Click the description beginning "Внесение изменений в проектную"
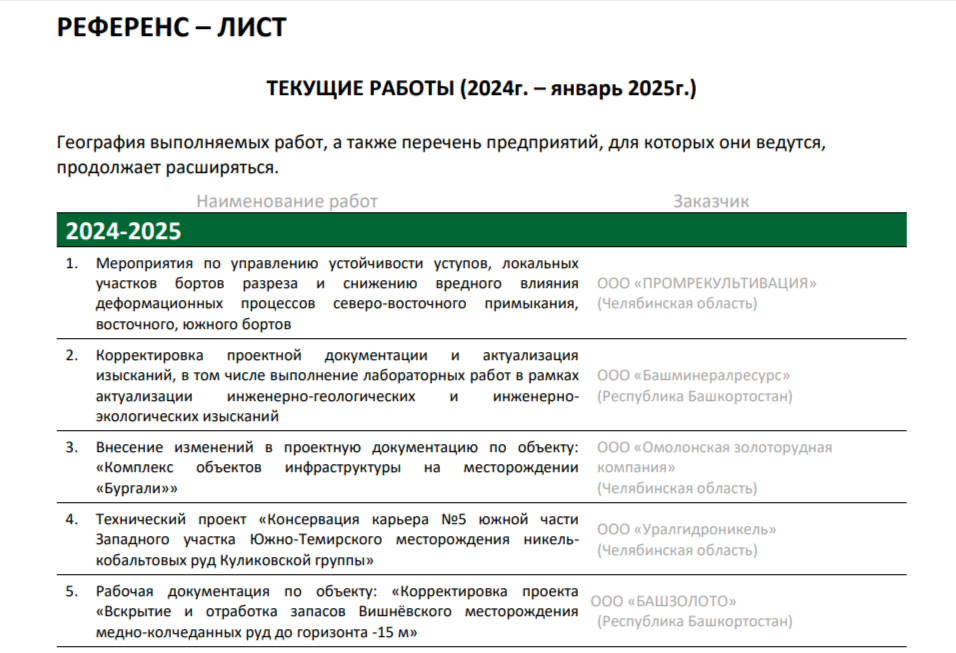The image size is (956, 653). tap(337, 468)
